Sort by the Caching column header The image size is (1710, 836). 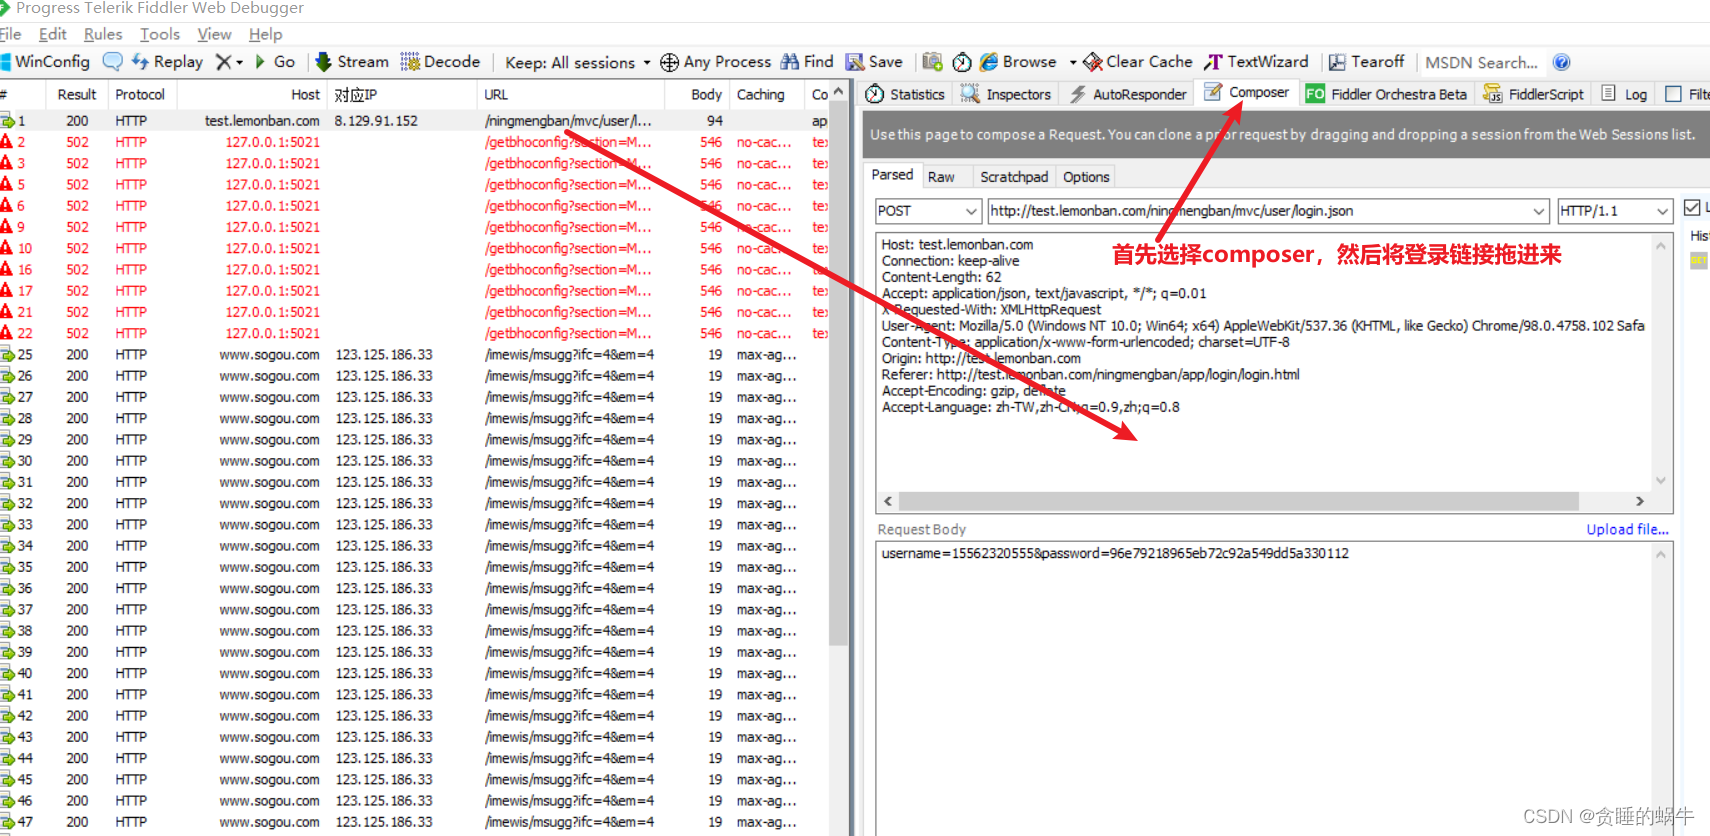[x=768, y=94]
